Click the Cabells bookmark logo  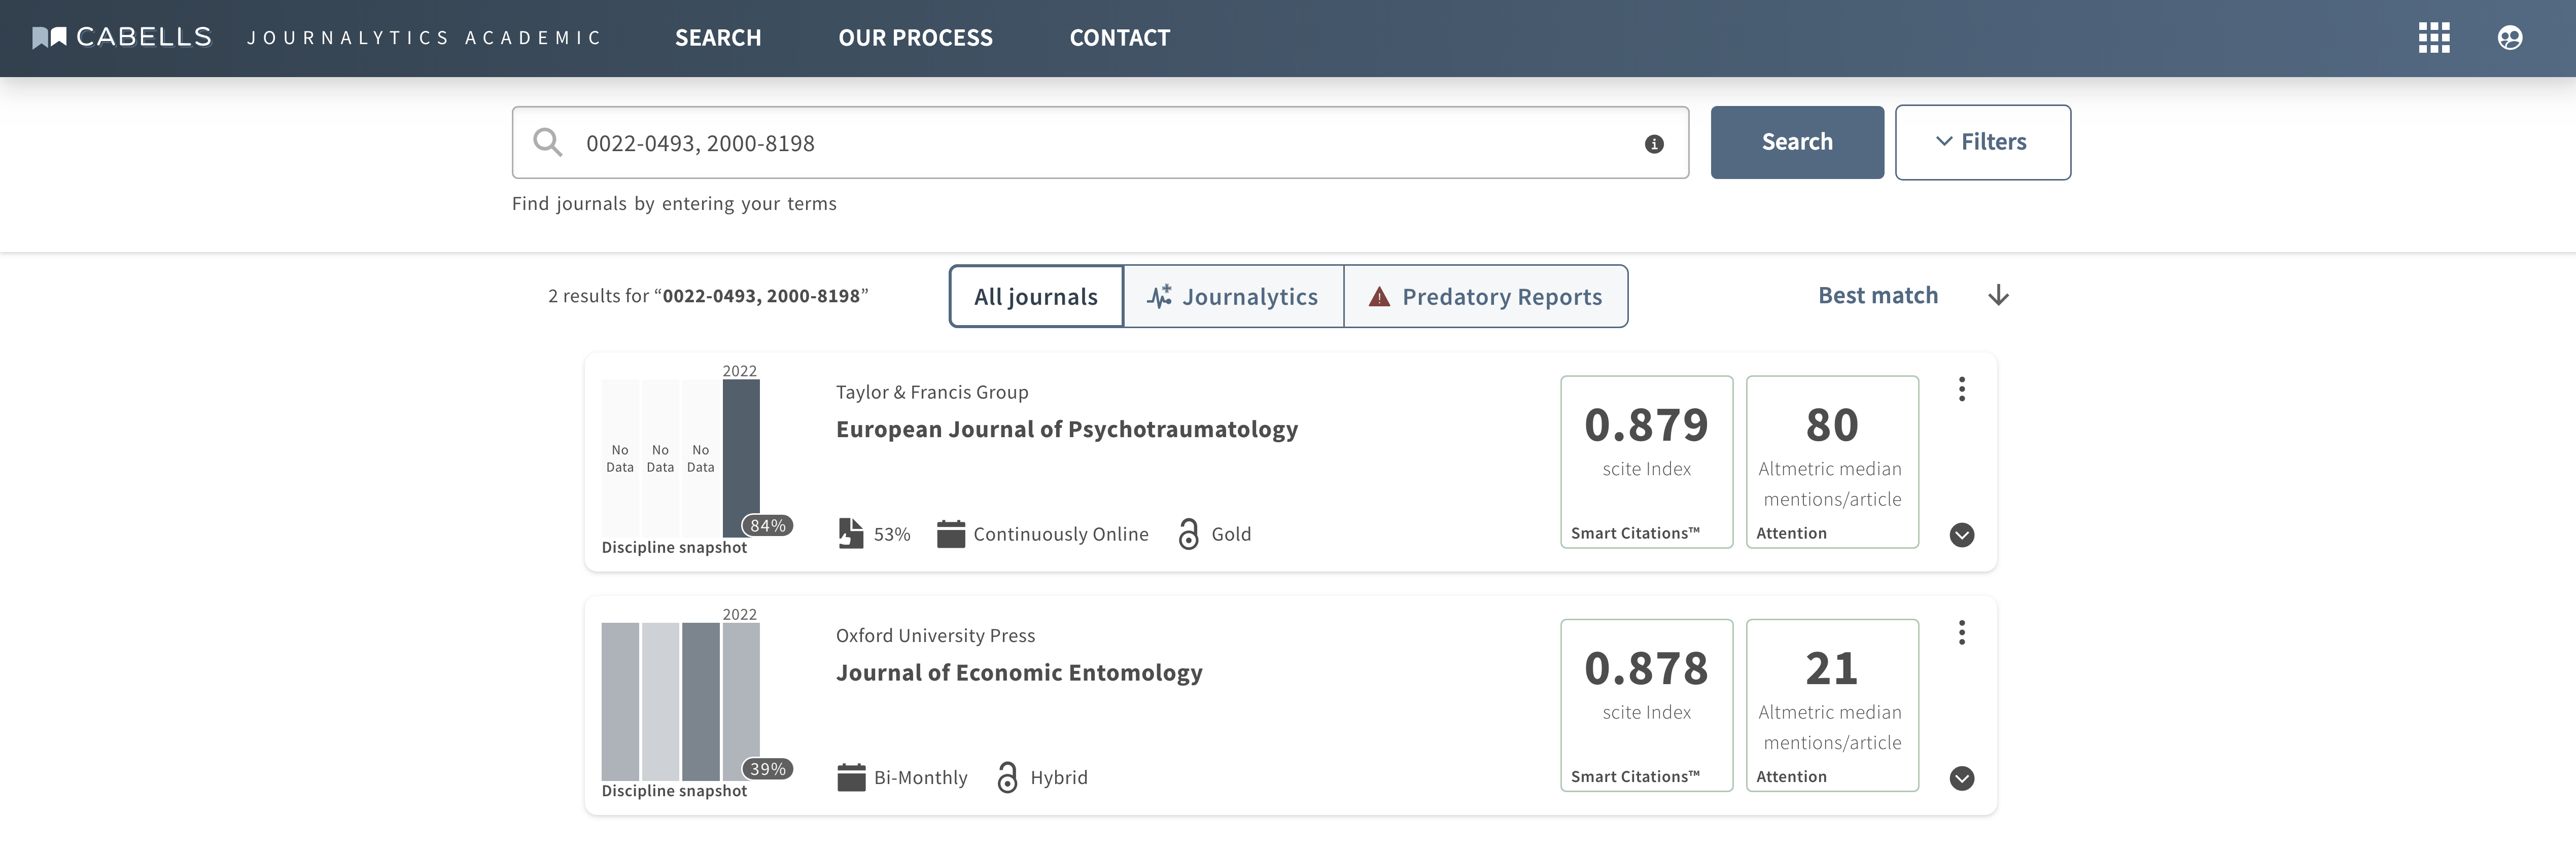[49, 38]
